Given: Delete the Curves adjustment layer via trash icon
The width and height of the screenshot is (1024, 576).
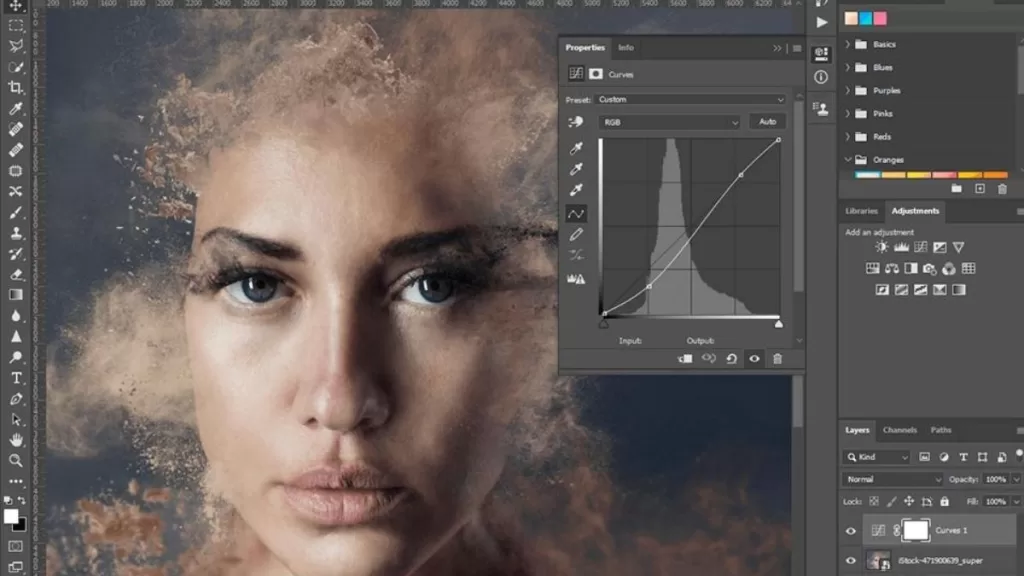Looking at the screenshot, I should tap(777, 359).
